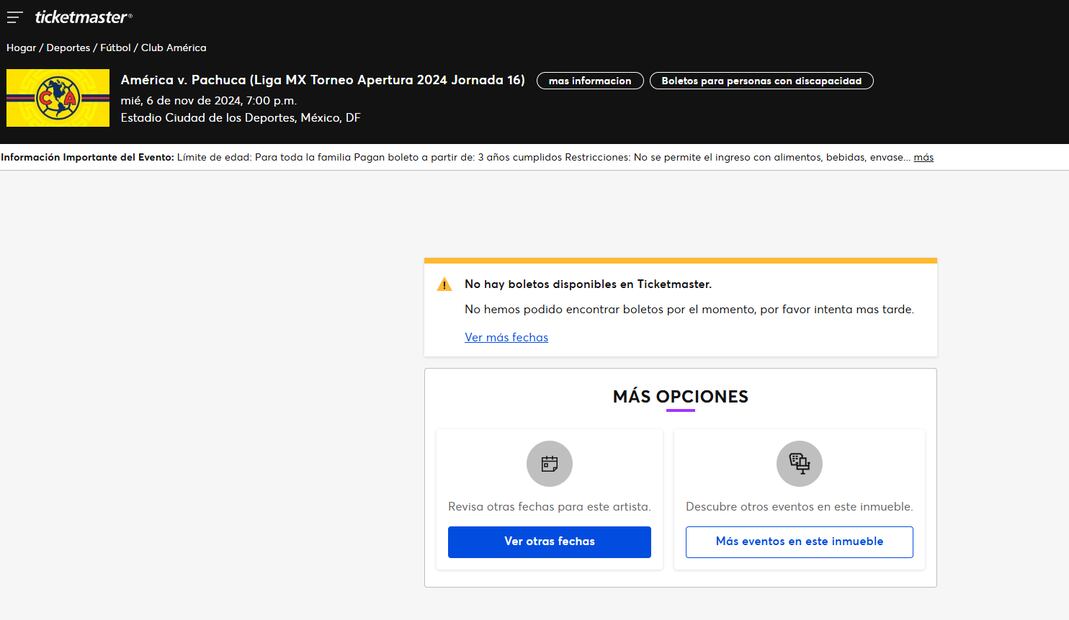The height and width of the screenshot is (620, 1069).
Task: Click the América v. Pachuca event title
Action: point(322,80)
